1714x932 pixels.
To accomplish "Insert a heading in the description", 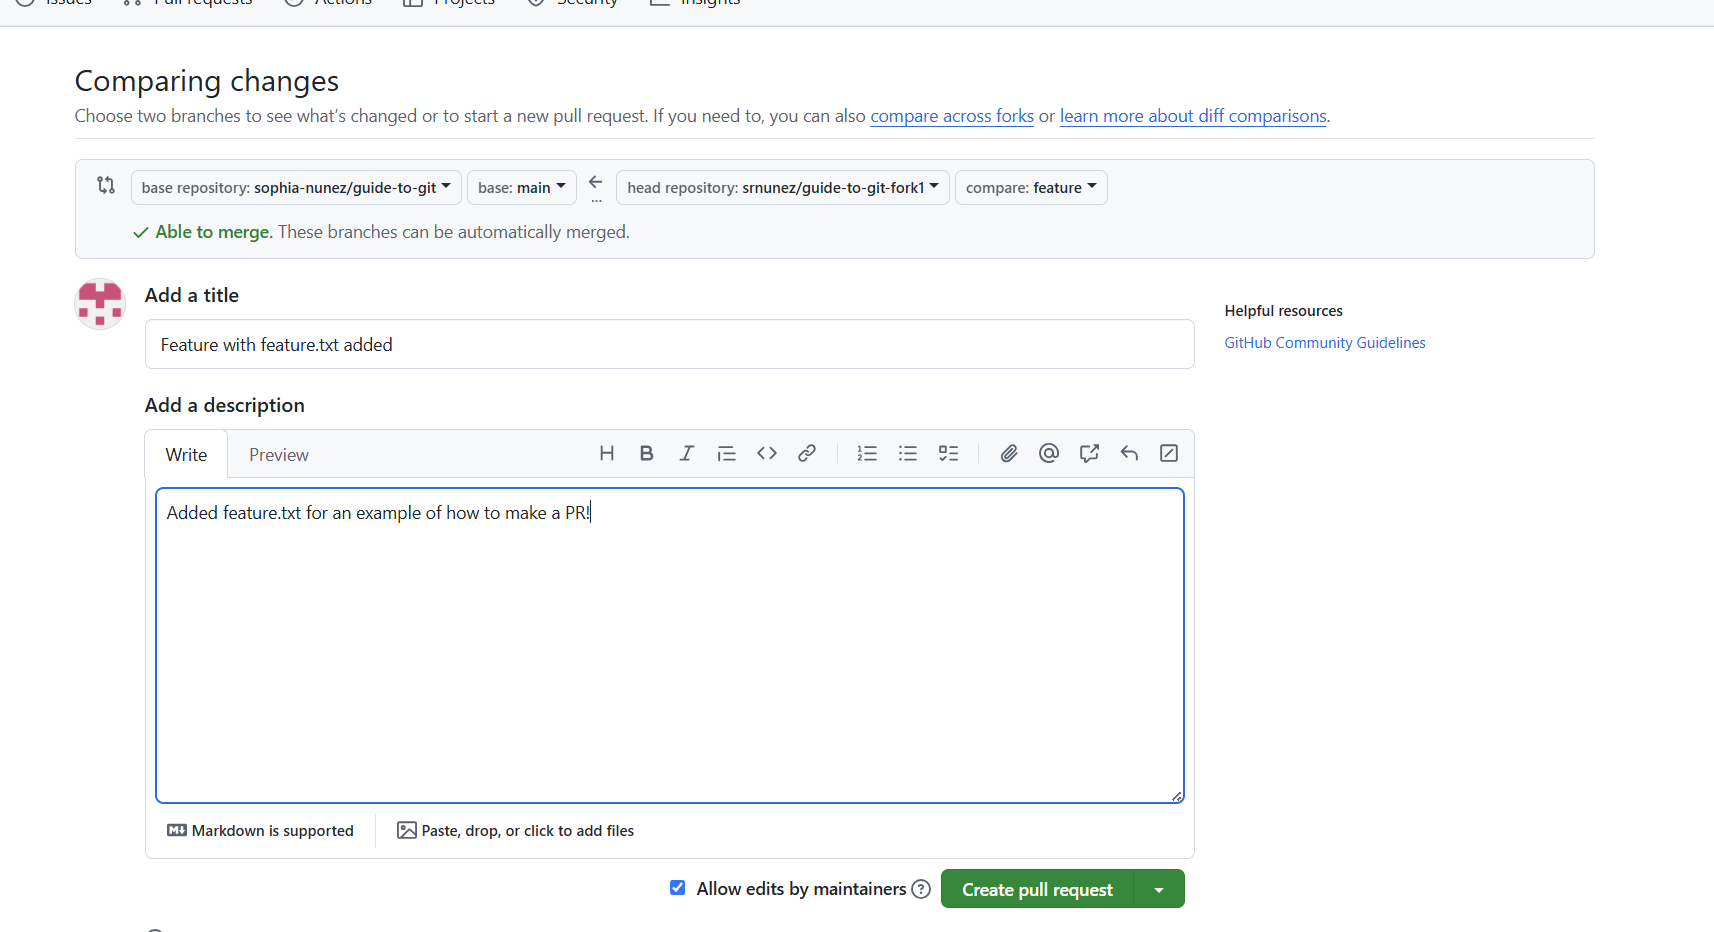I will click(606, 453).
